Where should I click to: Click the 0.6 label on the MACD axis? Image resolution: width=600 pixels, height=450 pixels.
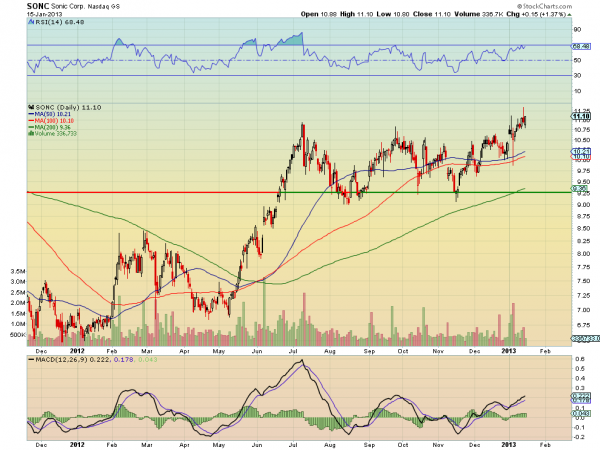[x=580, y=359]
